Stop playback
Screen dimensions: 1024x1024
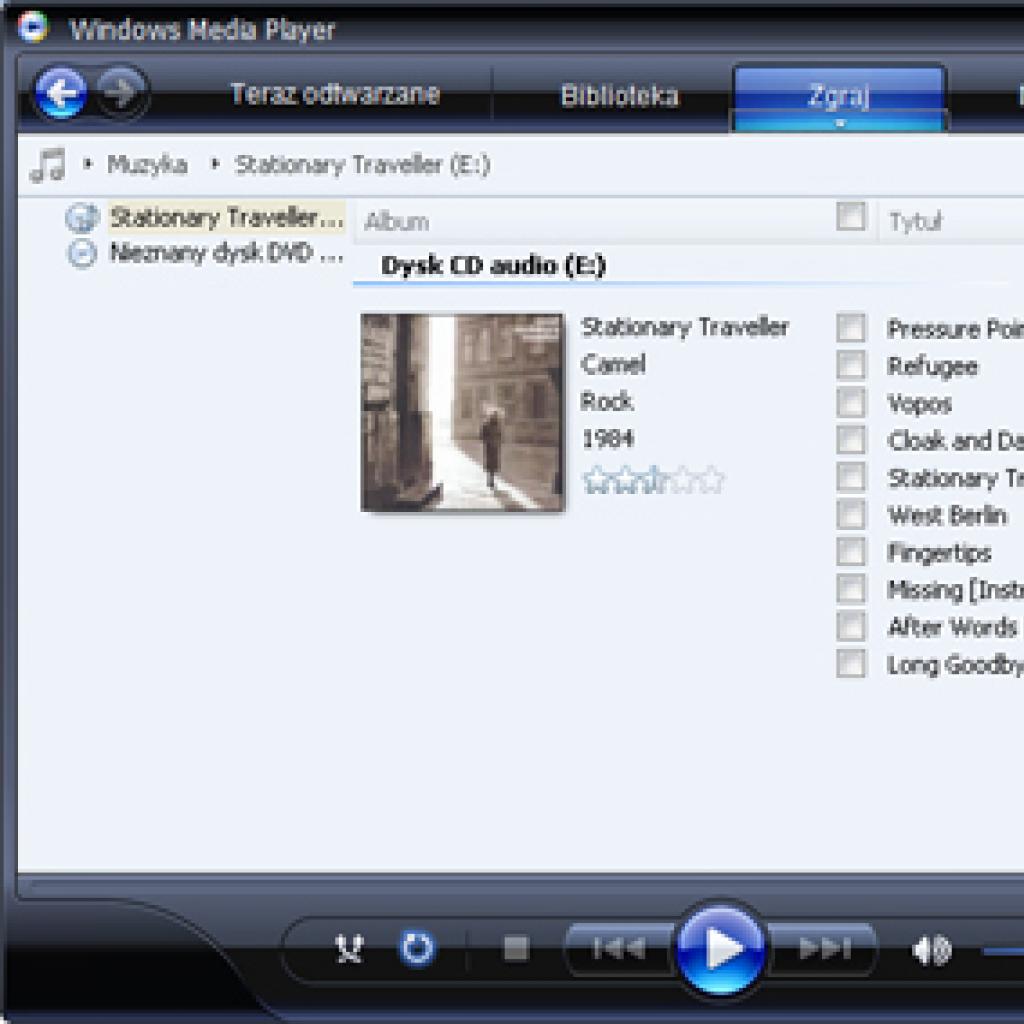[x=516, y=949]
